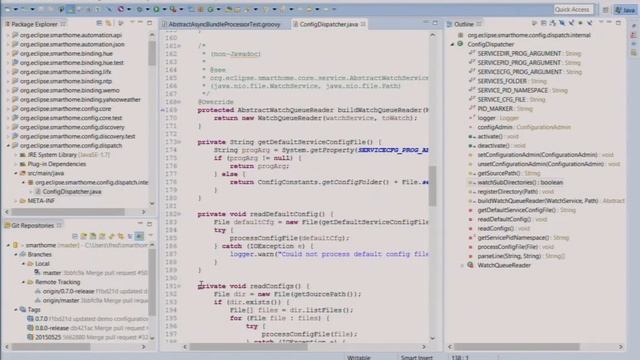Select org.eclipse.smarthome.config.discovery.test project
The image size is (640, 360).
pyautogui.click(x=77, y=136)
